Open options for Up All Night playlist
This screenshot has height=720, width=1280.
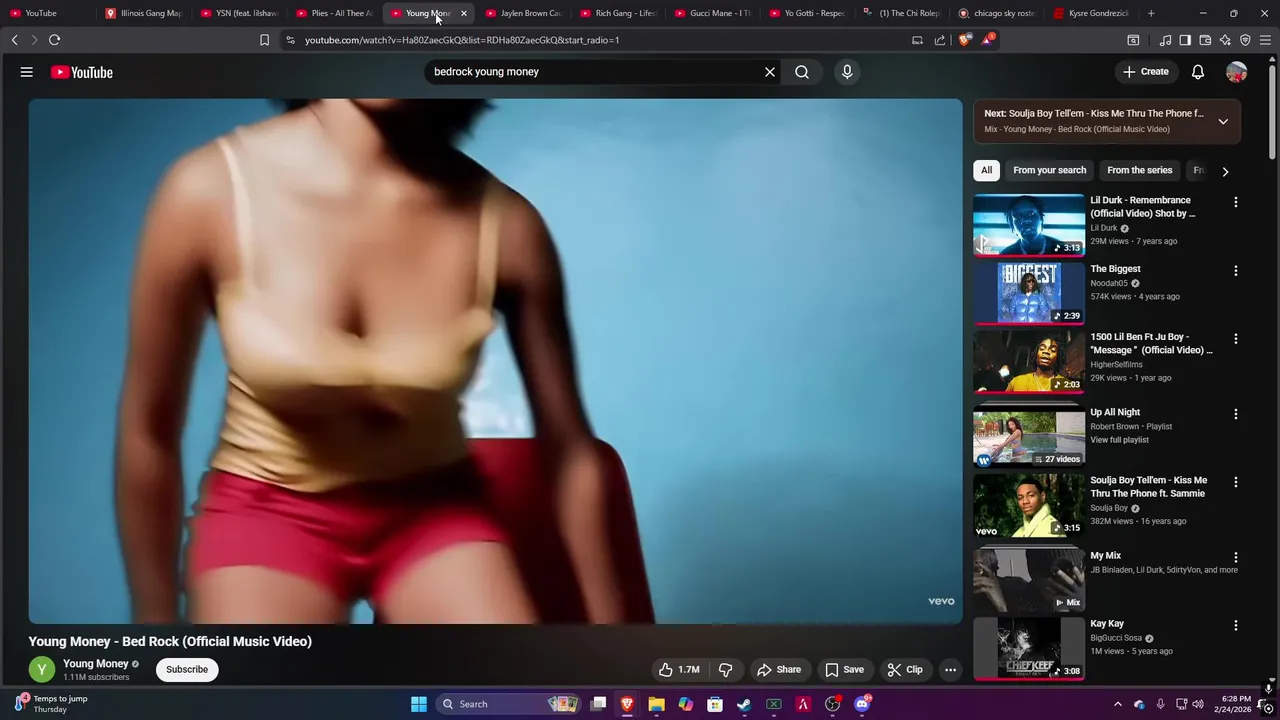coord(1236,414)
